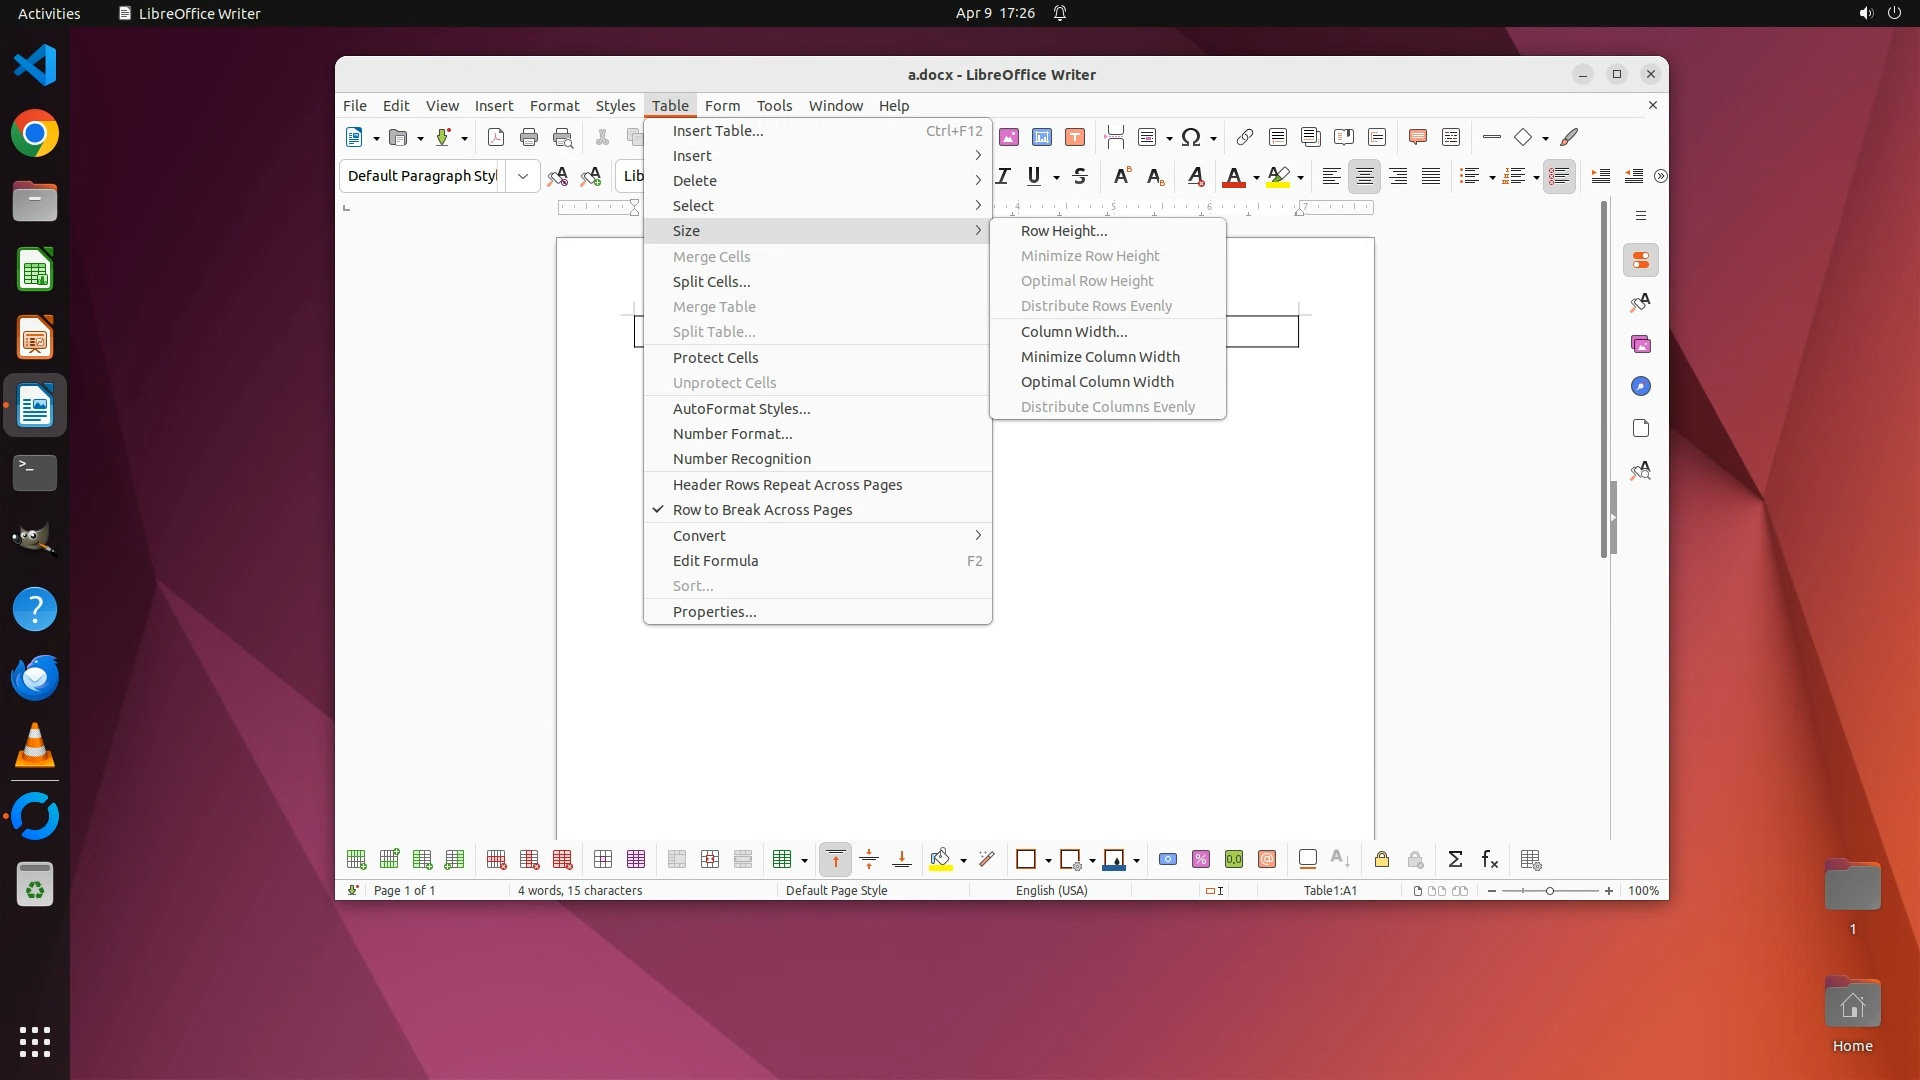Click the Strikethrough formatting icon
Viewport: 1920px width, 1080px height.
click(1079, 176)
